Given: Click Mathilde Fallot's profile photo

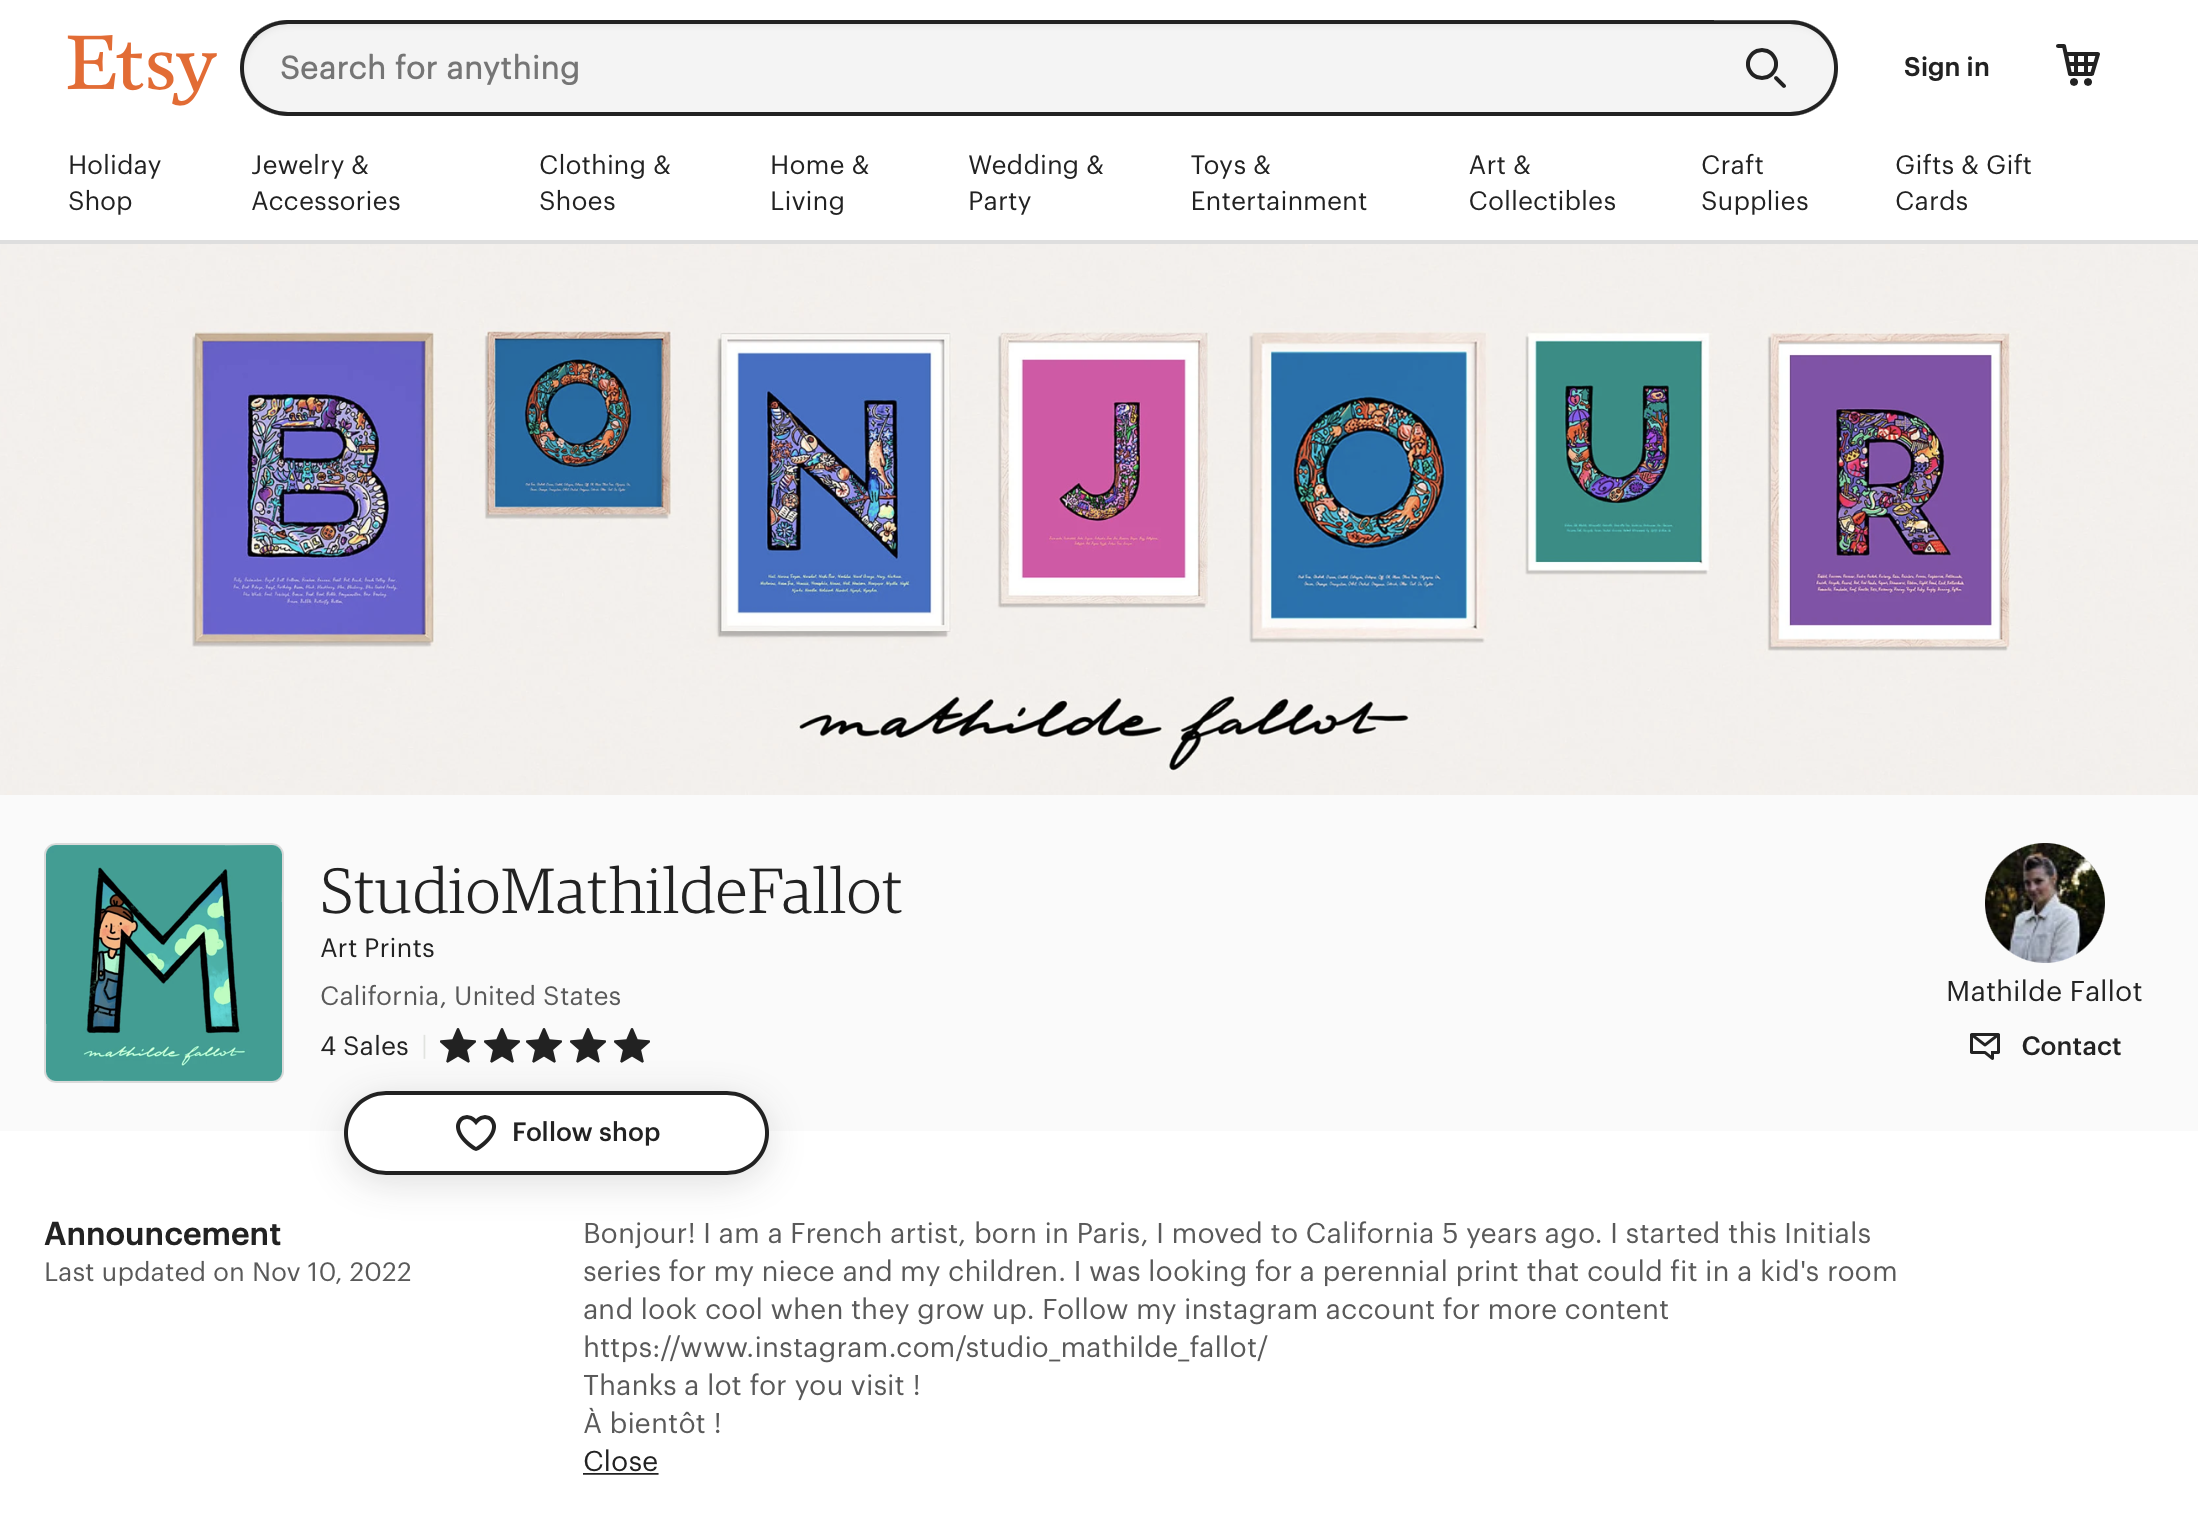Looking at the screenshot, I should 2044,902.
